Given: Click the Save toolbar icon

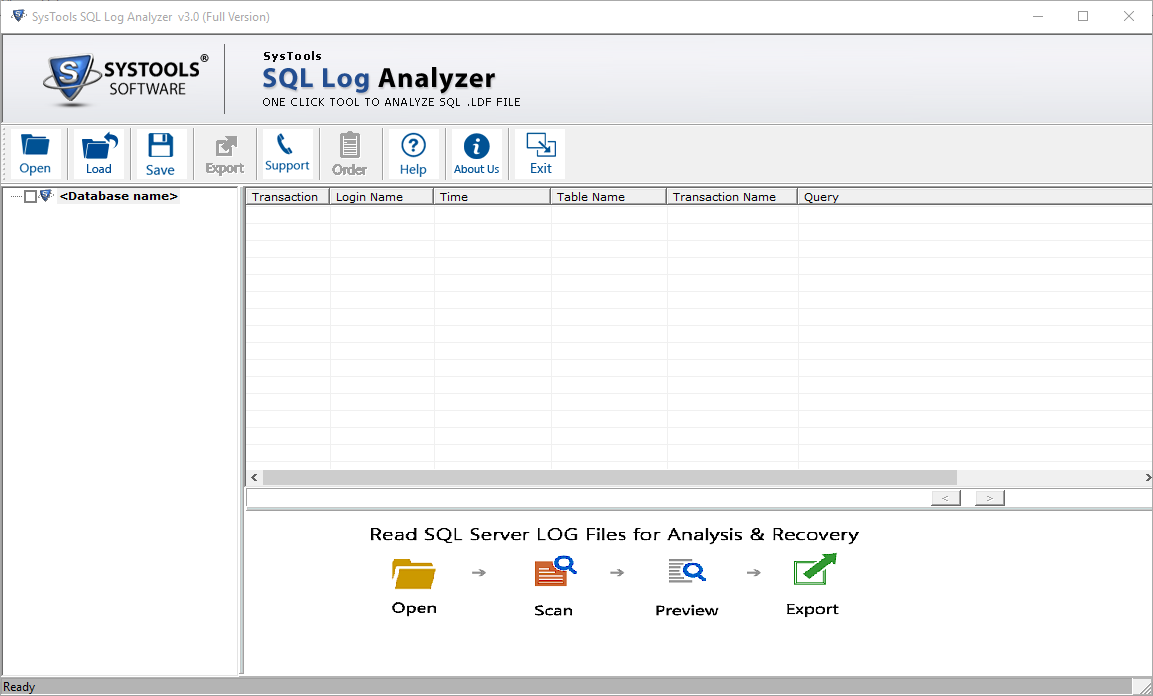Looking at the screenshot, I should 160,154.
